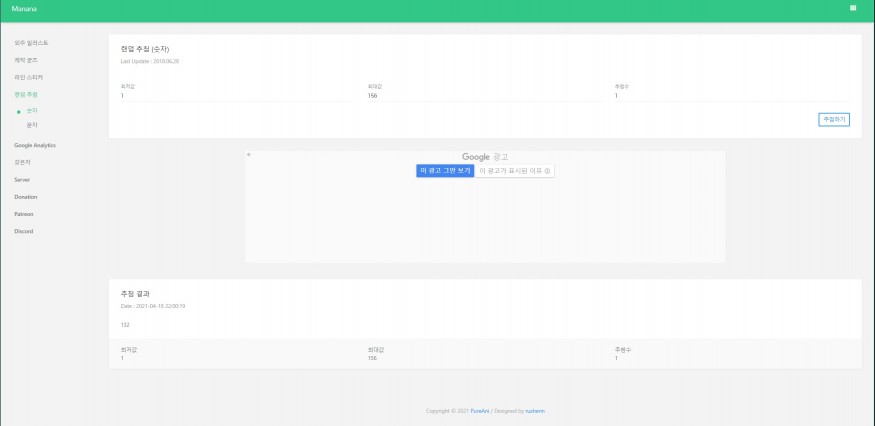
Task: Focus the 최대값 field showing 156
Action: (484, 96)
